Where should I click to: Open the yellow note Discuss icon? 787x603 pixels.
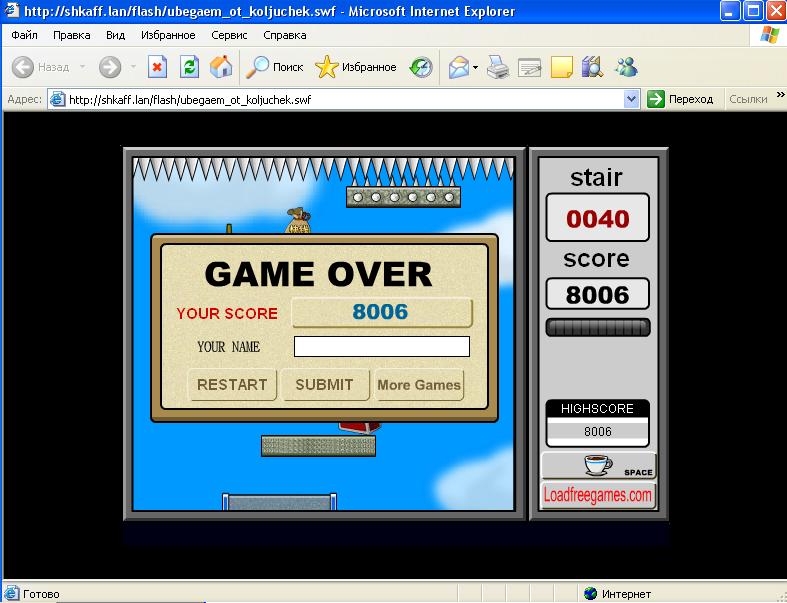click(x=562, y=67)
